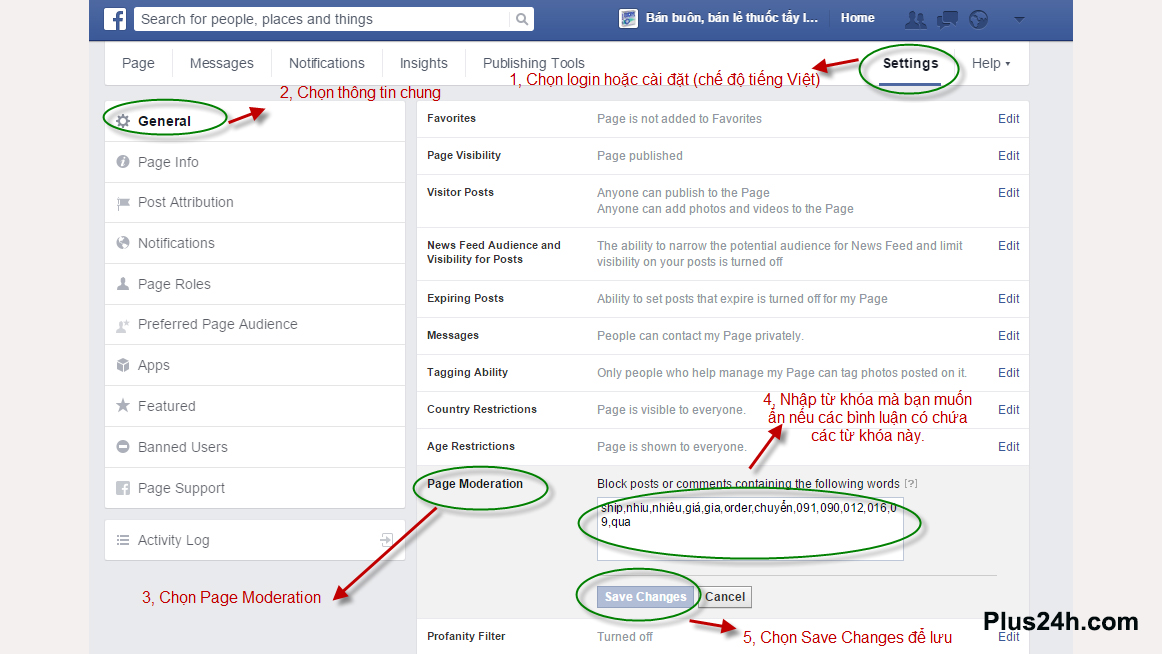This screenshot has height=654, width=1162.
Task: Open Preferred Page Audience settings
Action: click(x=255, y=324)
